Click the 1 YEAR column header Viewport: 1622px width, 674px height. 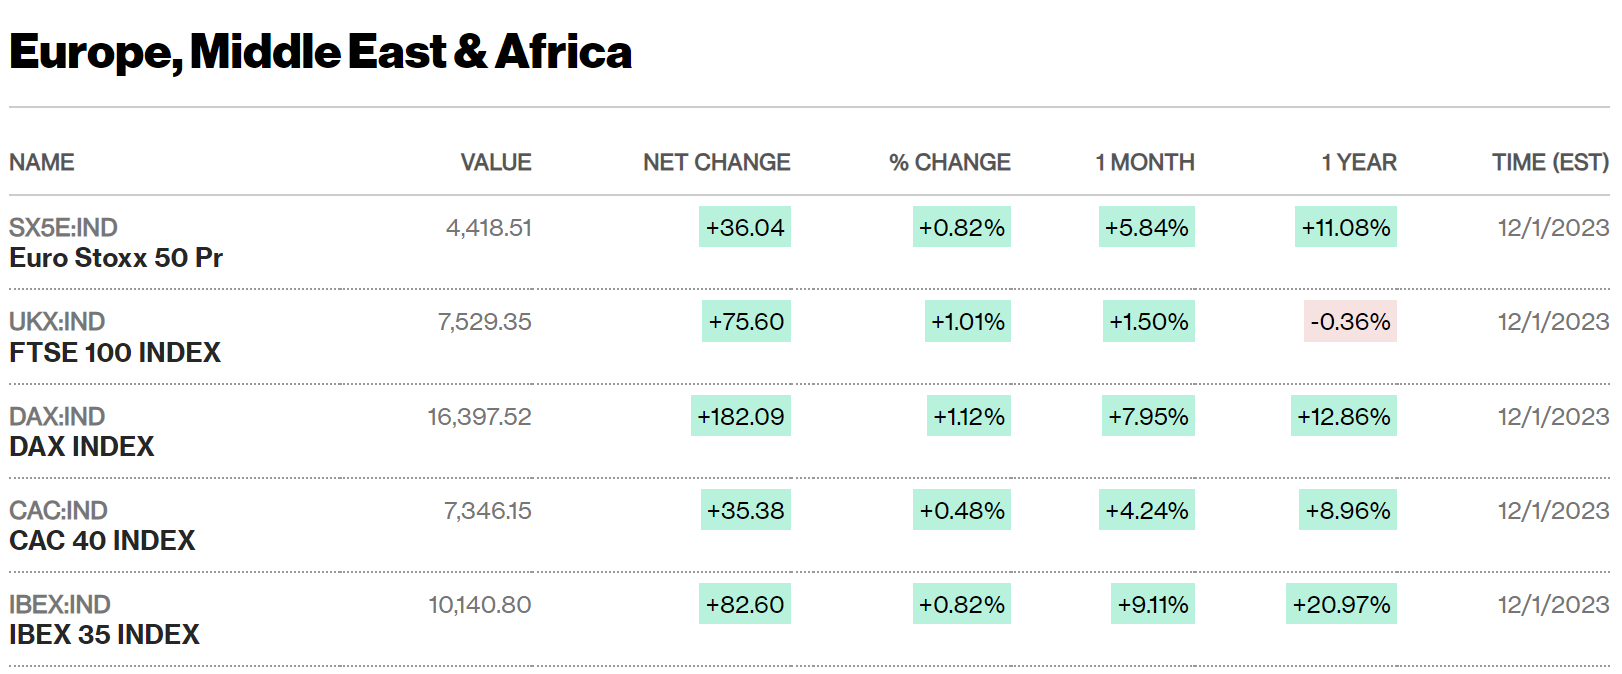point(1359,162)
